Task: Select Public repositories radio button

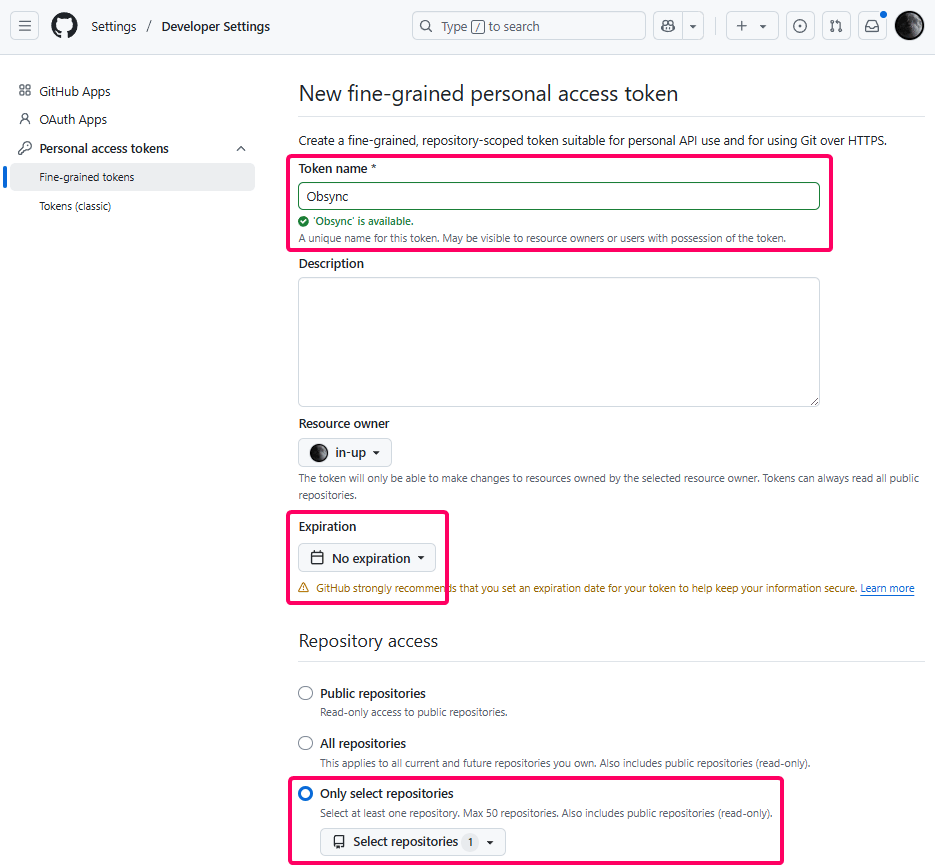Action: 305,693
